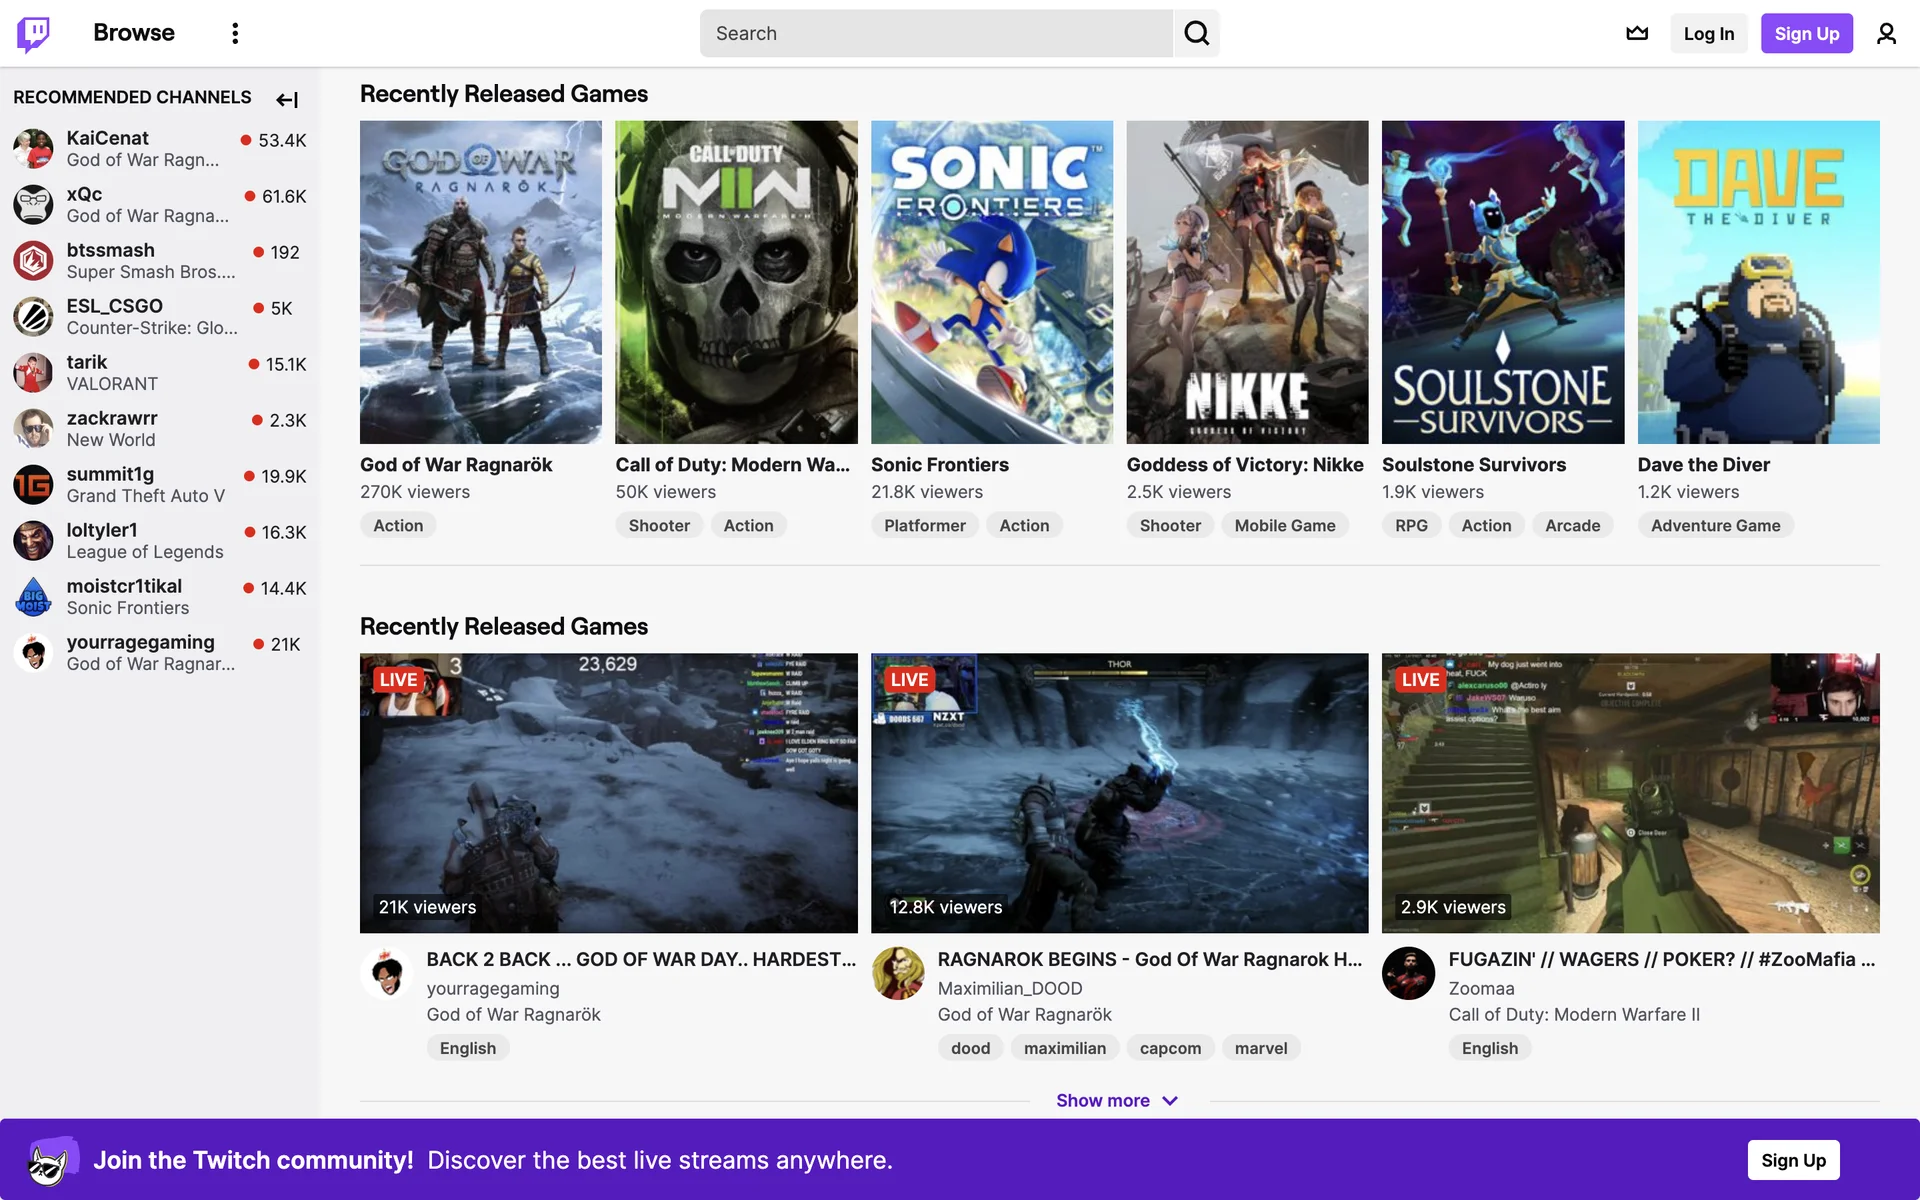Click the search magnifier icon
The height and width of the screenshot is (1200, 1920).
coord(1196,33)
